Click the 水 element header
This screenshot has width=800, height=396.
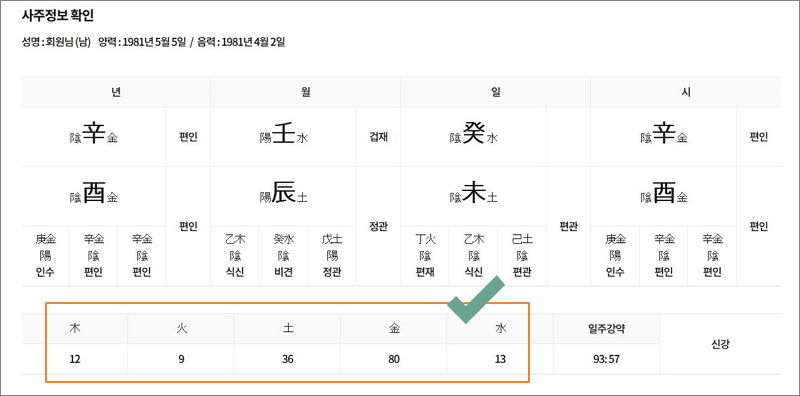tap(500, 329)
